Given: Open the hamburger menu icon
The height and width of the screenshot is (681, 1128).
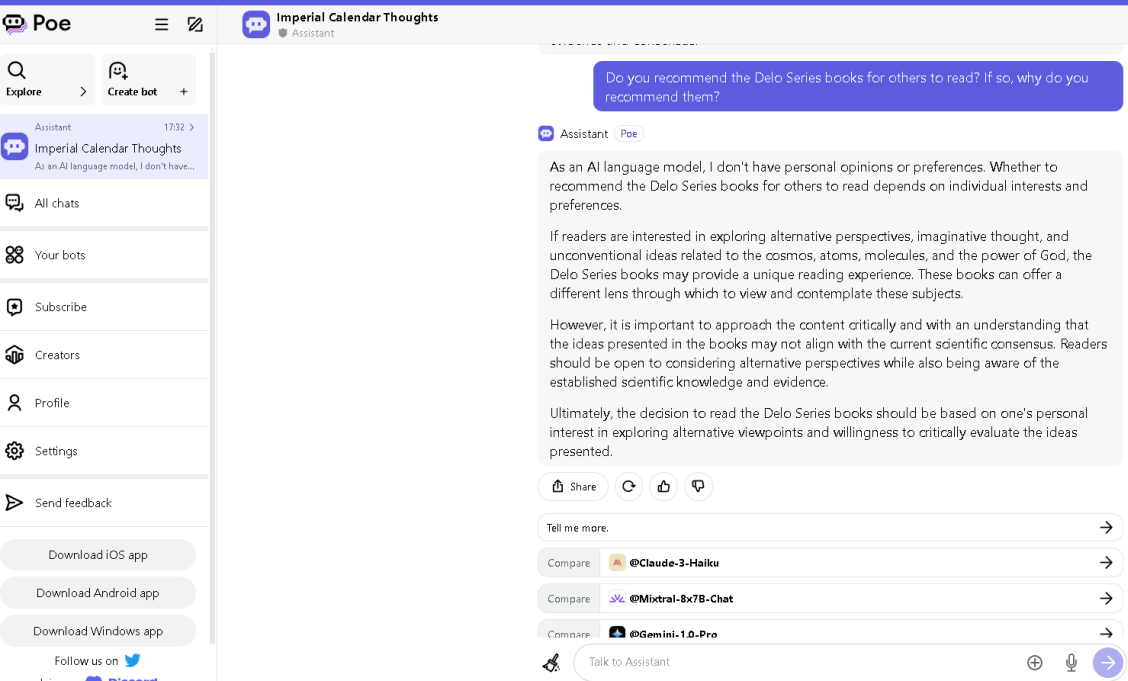Looking at the screenshot, I should 161,24.
